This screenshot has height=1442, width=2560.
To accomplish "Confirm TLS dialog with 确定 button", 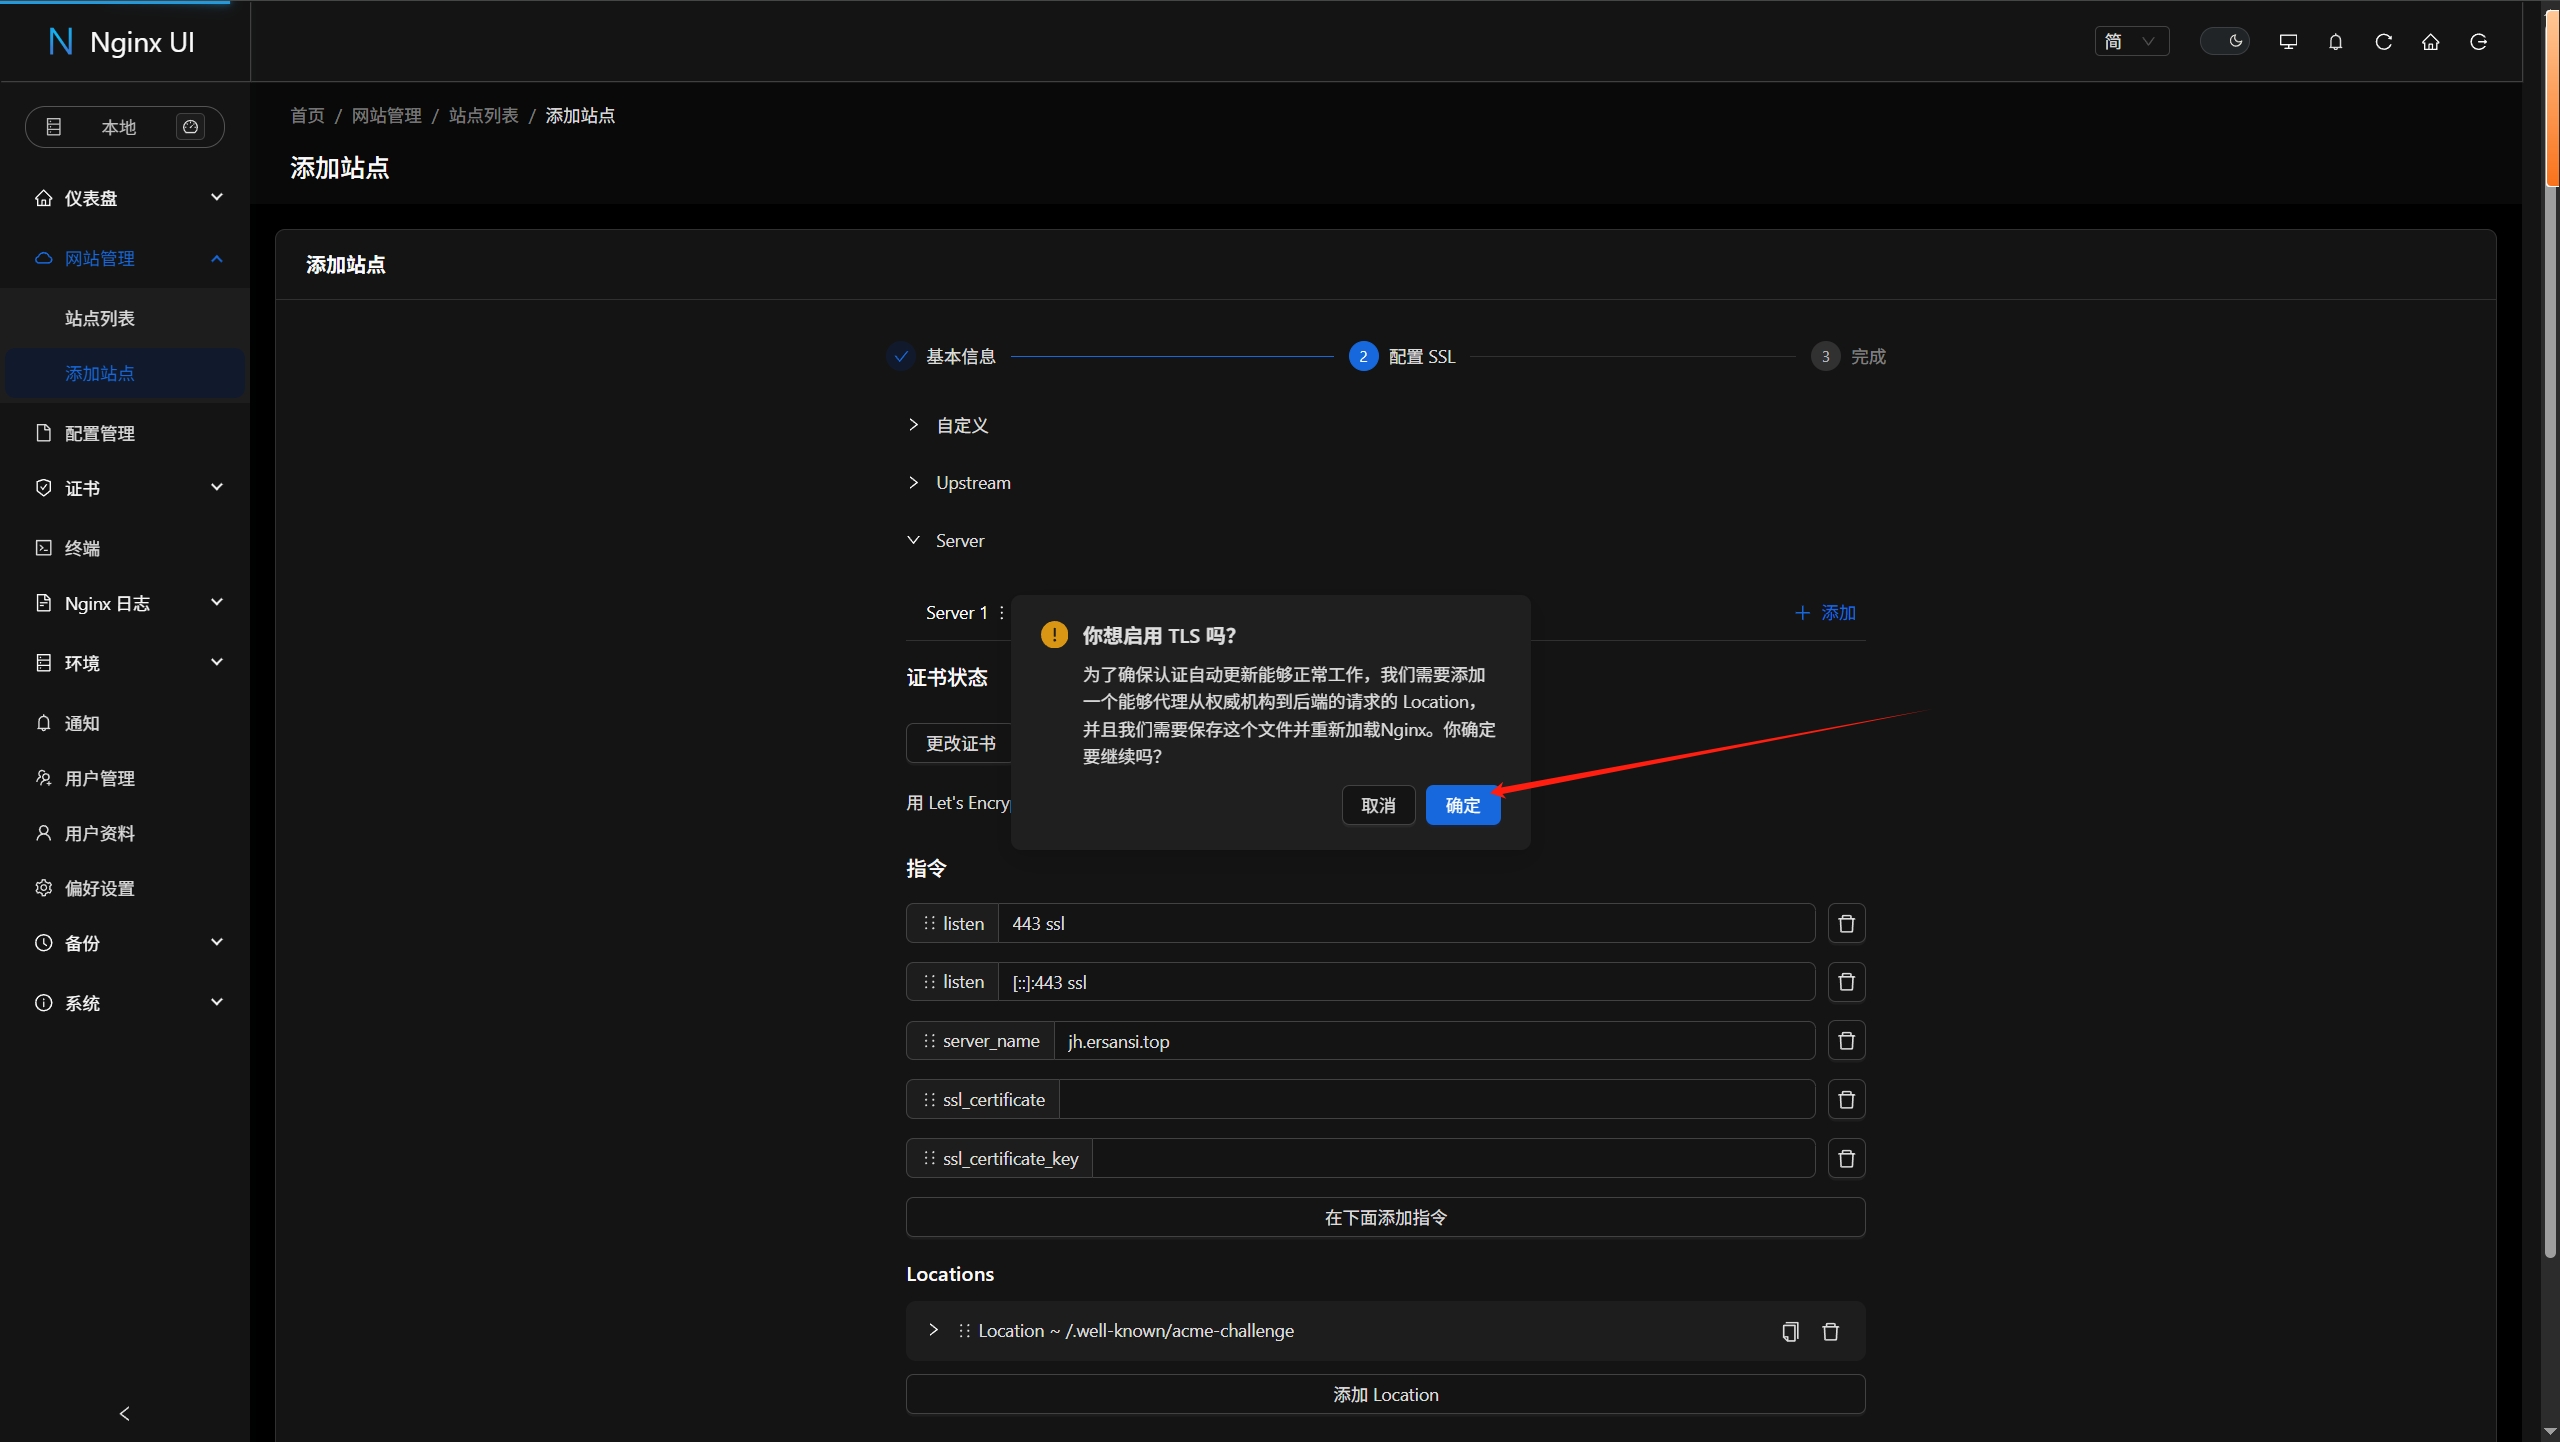I will (1462, 805).
